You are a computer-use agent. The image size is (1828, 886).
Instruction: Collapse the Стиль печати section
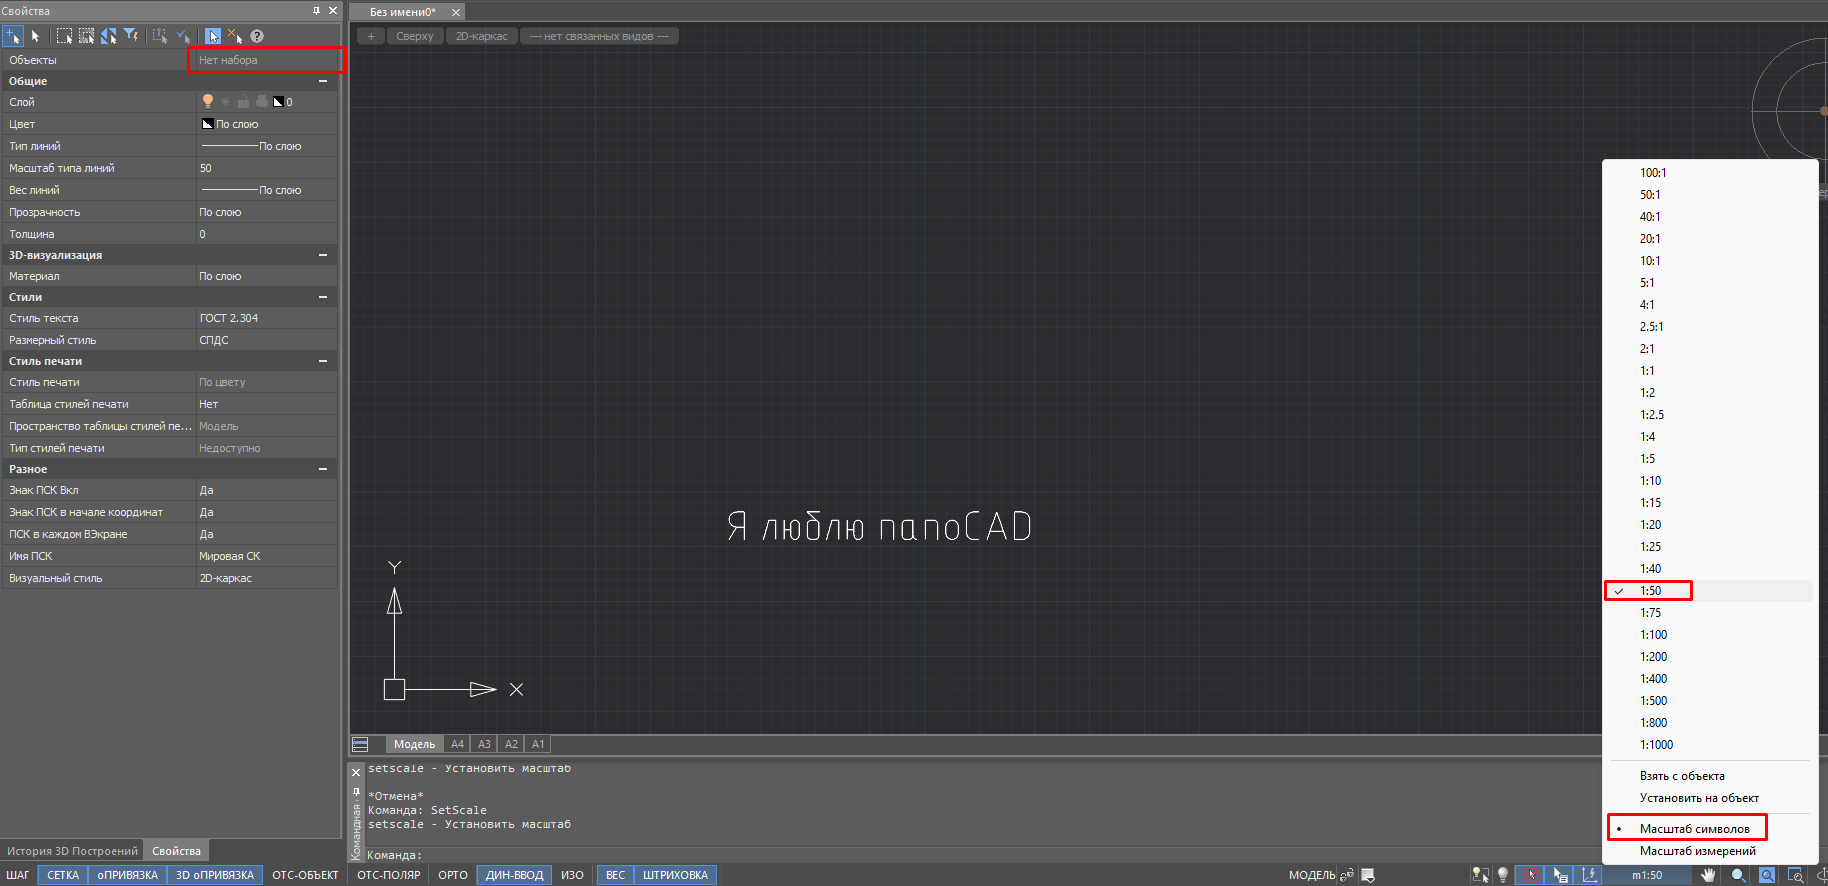tap(323, 361)
